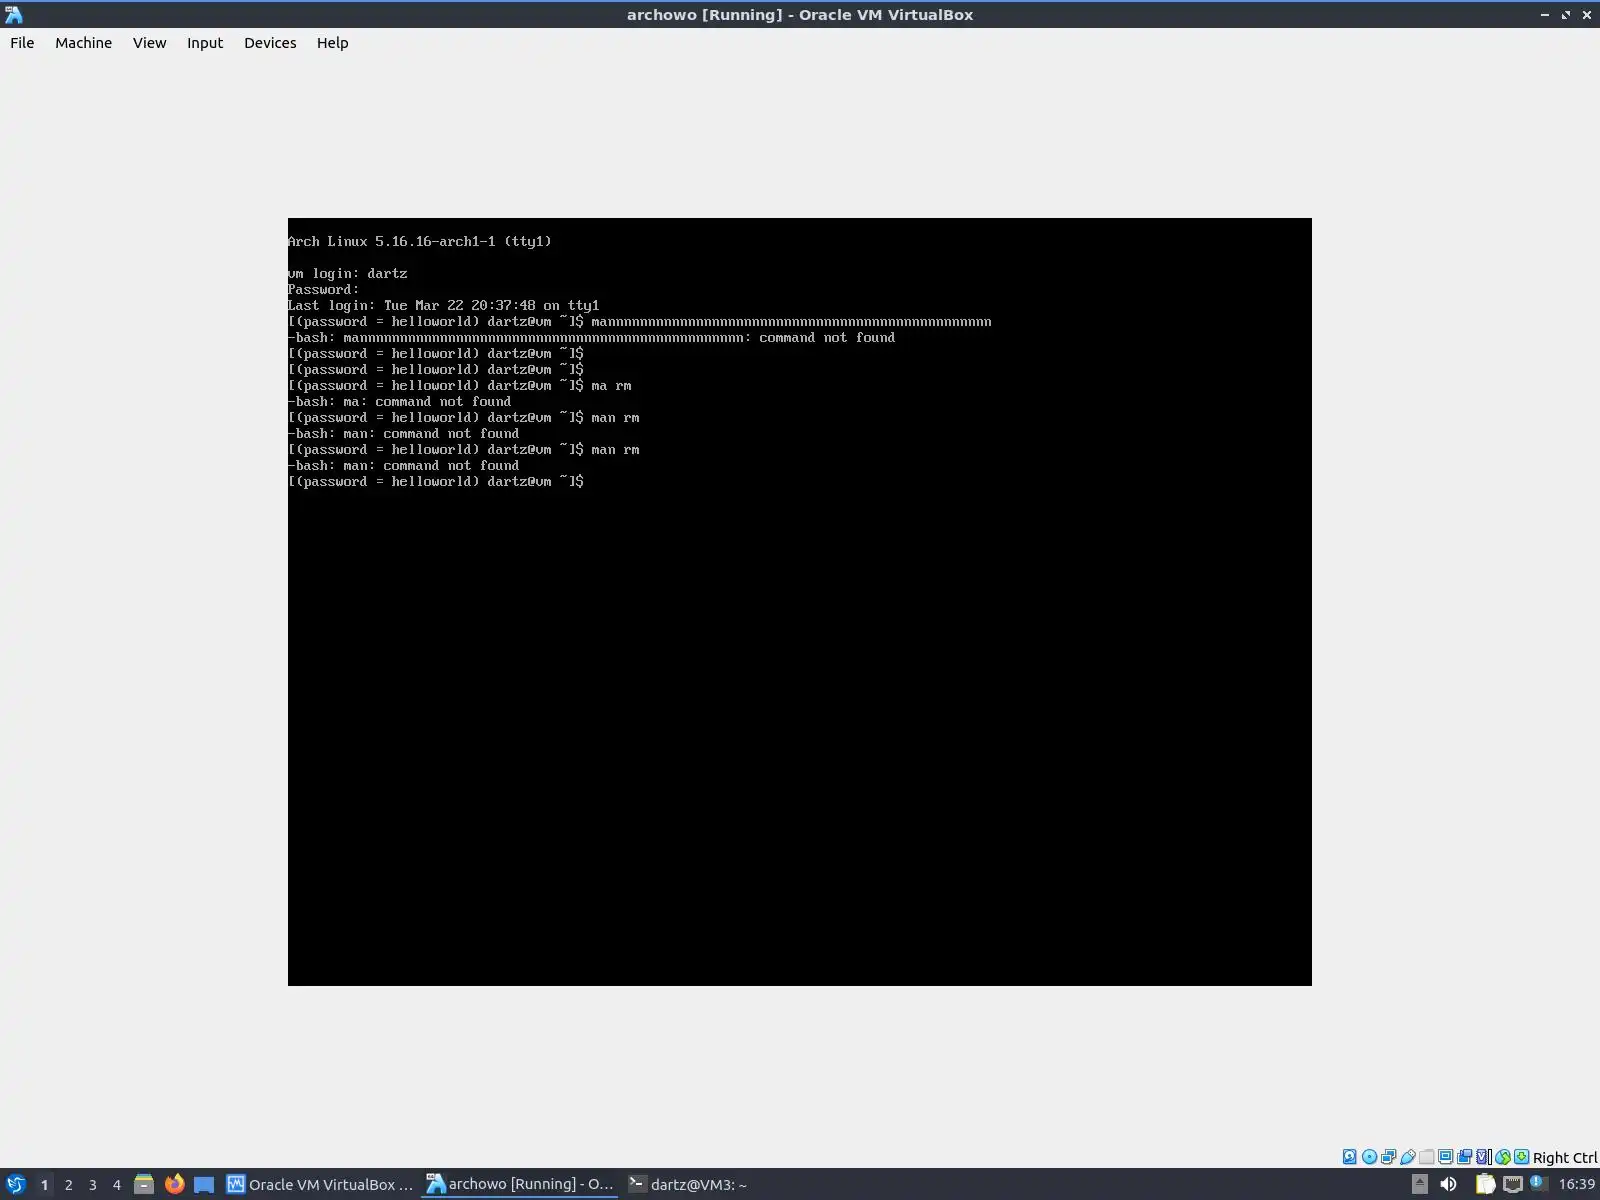Switch to workspace 1
Image resolution: width=1600 pixels, height=1200 pixels.
[44, 1185]
